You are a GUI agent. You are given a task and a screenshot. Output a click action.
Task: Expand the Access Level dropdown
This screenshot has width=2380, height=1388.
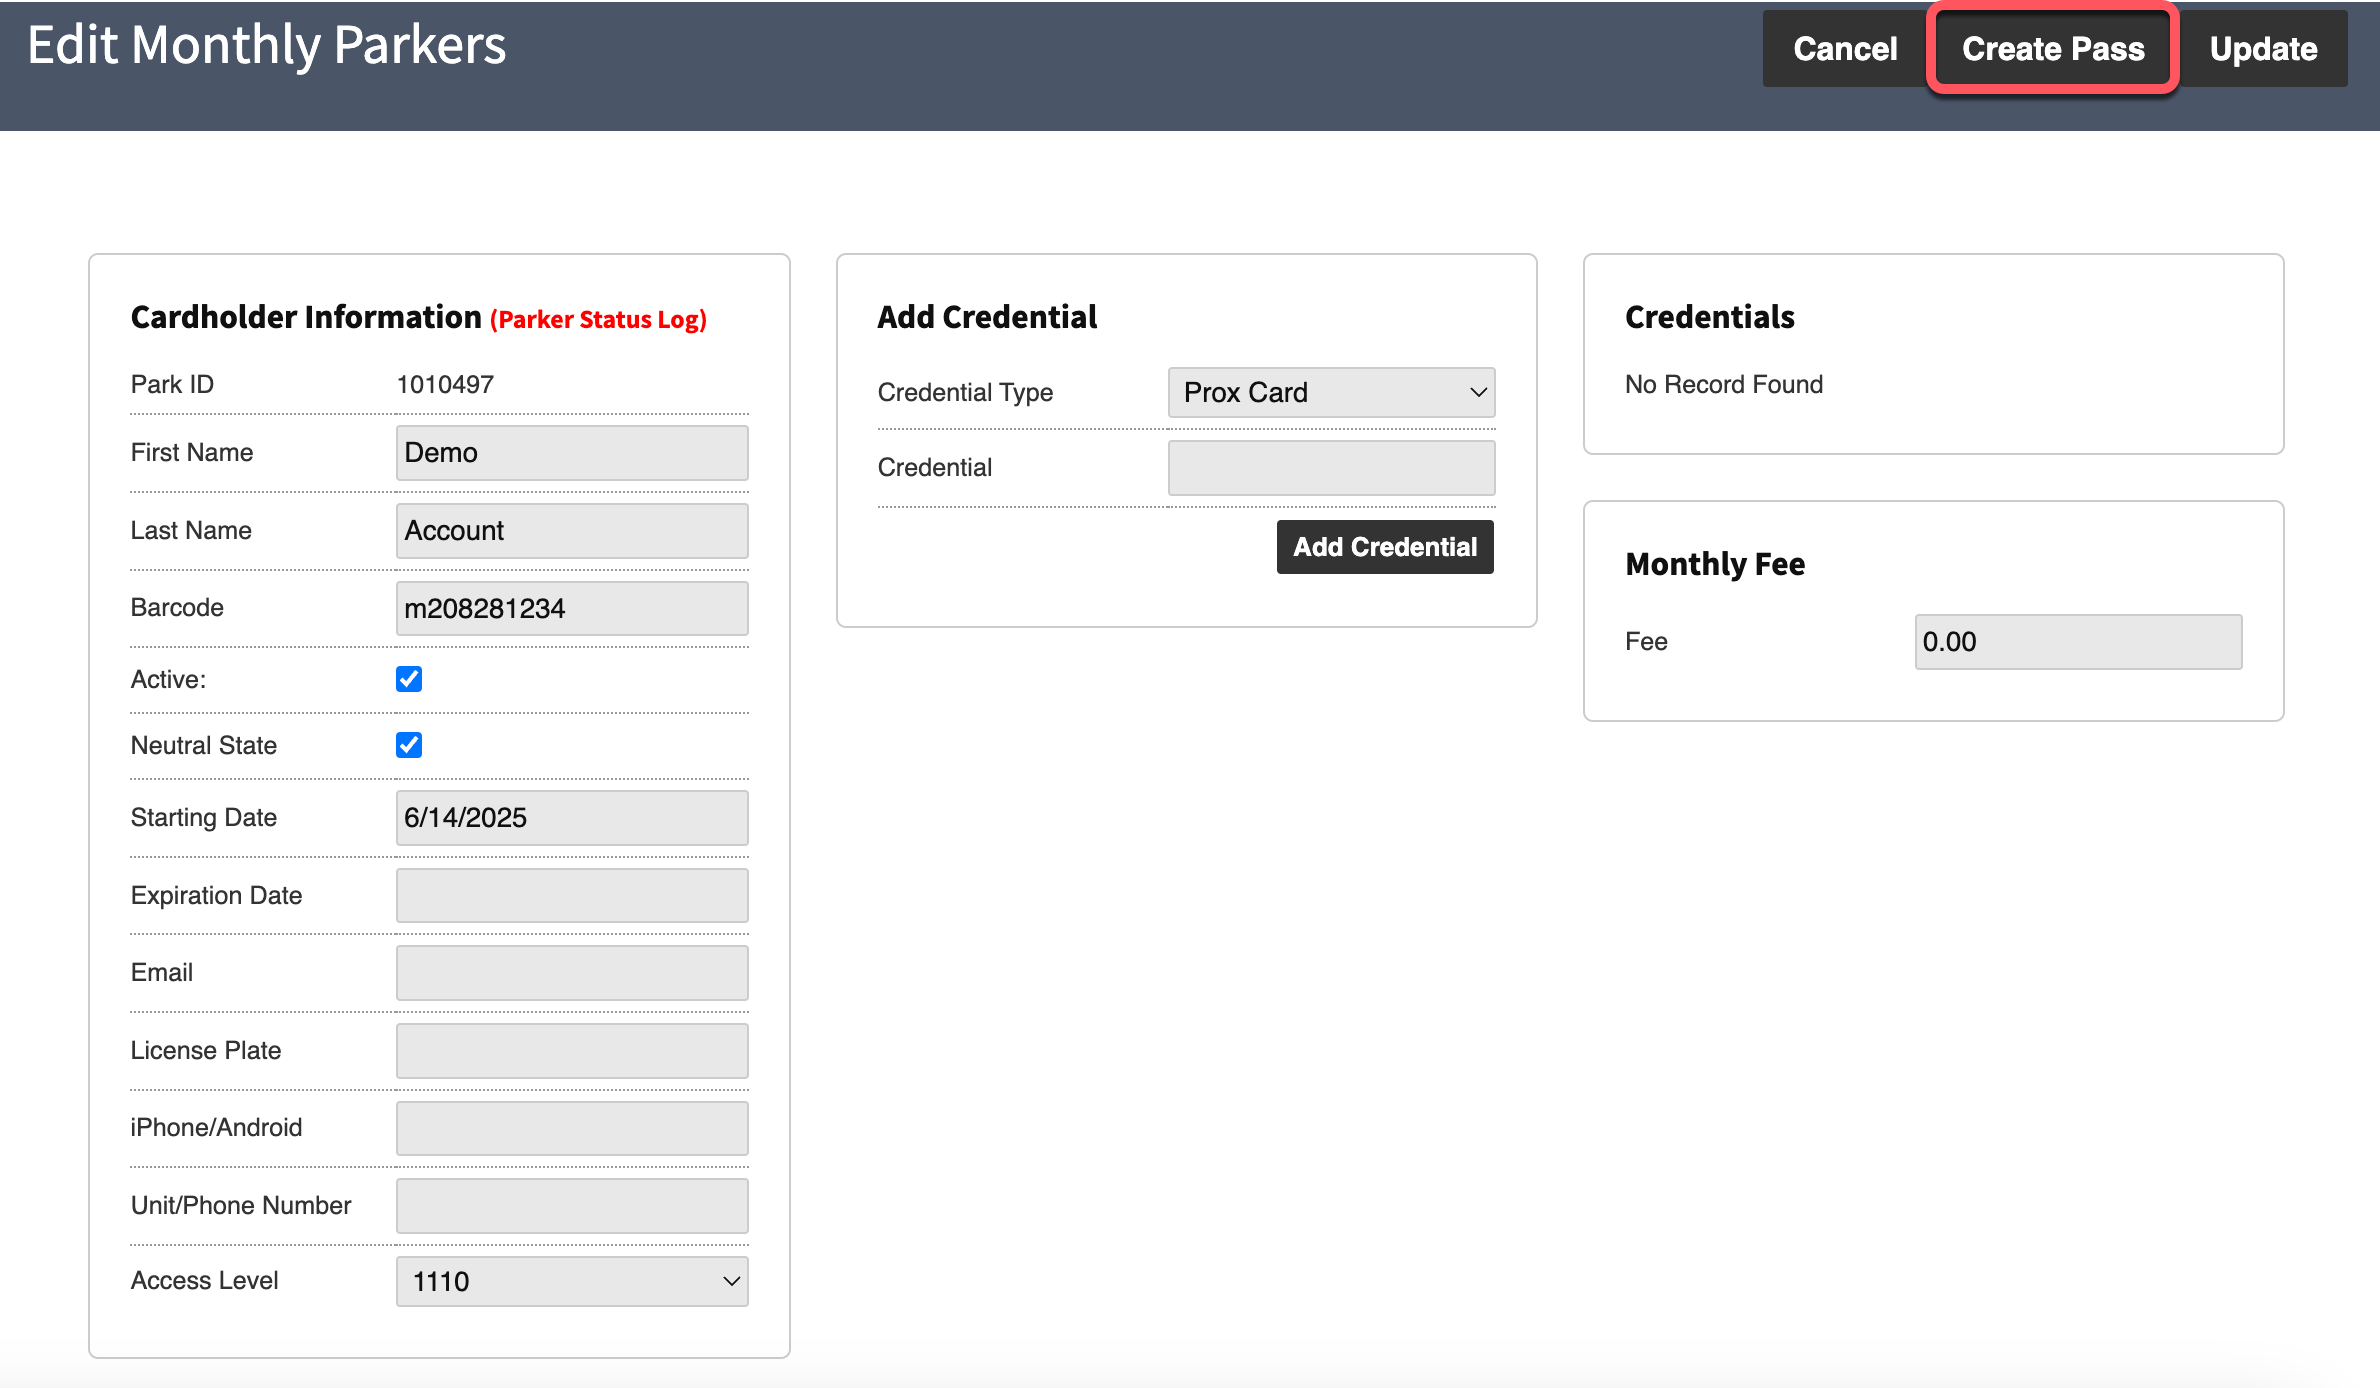572,1281
